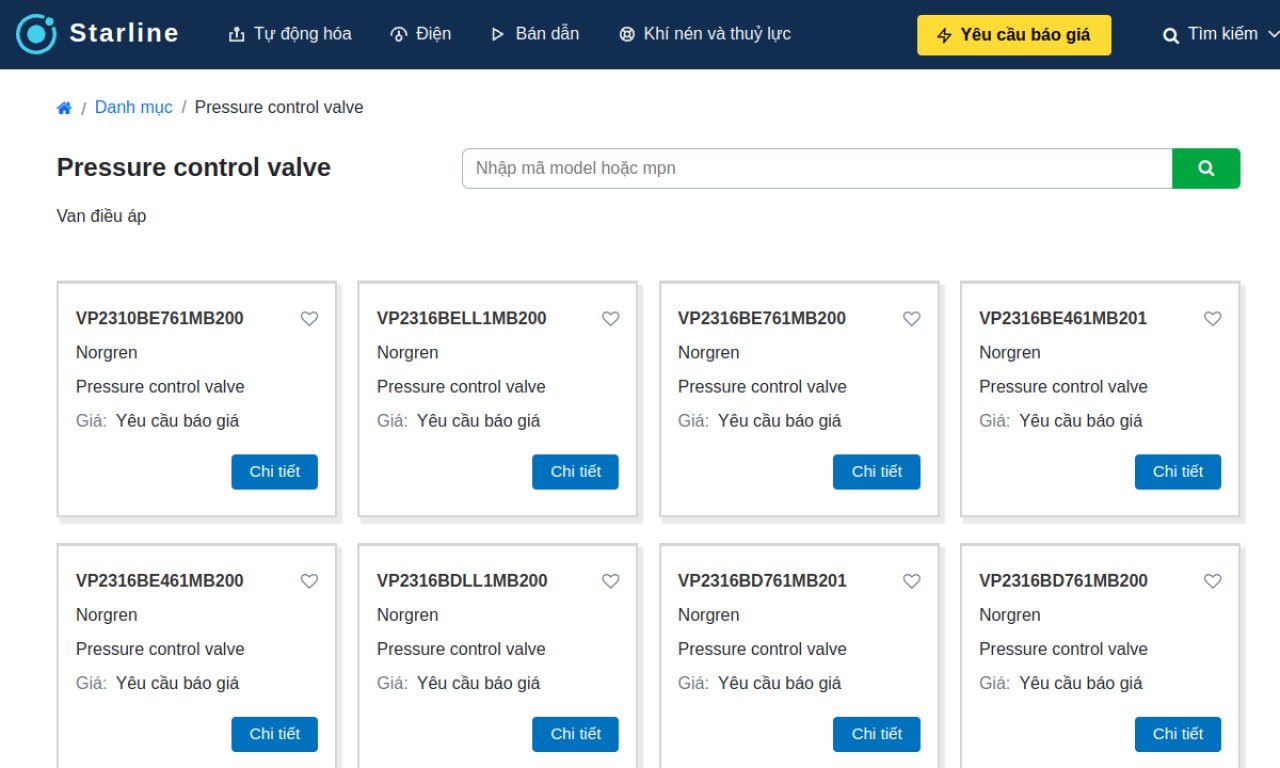Select product title VP2310BE761MB200
Screen dimensions: 1280x768
click(x=160, y=319)
